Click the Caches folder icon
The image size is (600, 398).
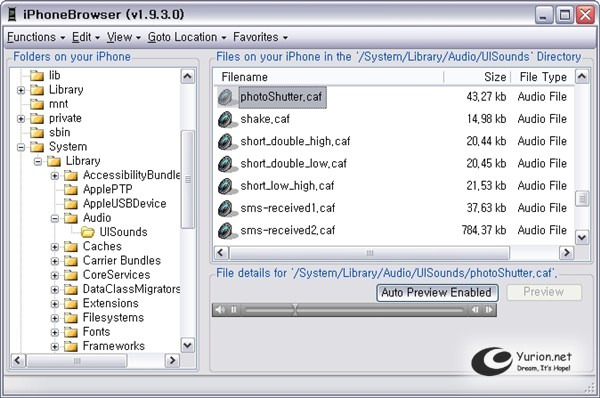coord(71,246)
